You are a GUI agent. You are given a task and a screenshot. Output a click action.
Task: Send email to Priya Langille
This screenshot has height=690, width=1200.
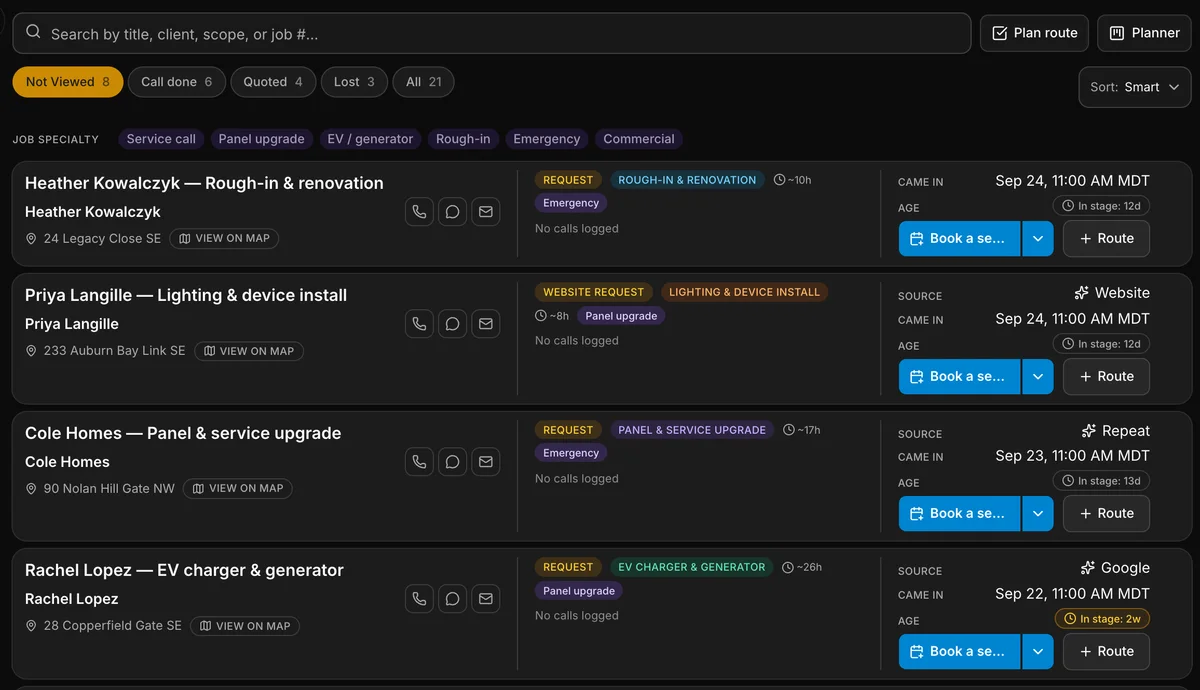486,324
